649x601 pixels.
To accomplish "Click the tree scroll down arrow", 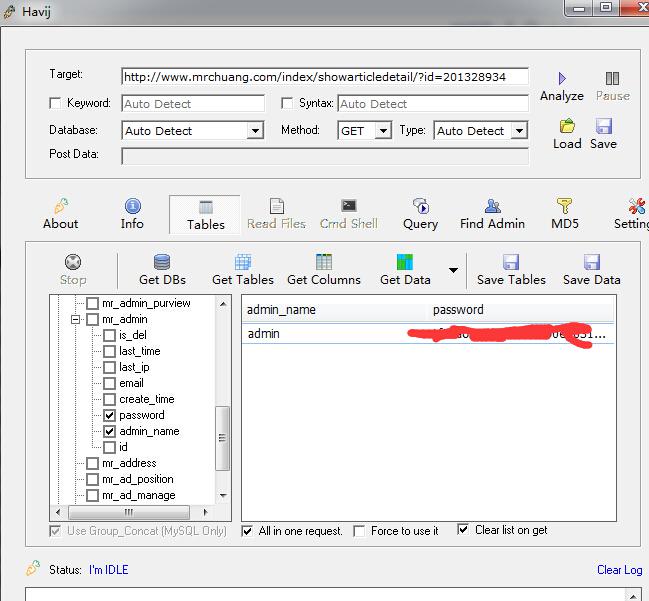I will click(223, 495).
